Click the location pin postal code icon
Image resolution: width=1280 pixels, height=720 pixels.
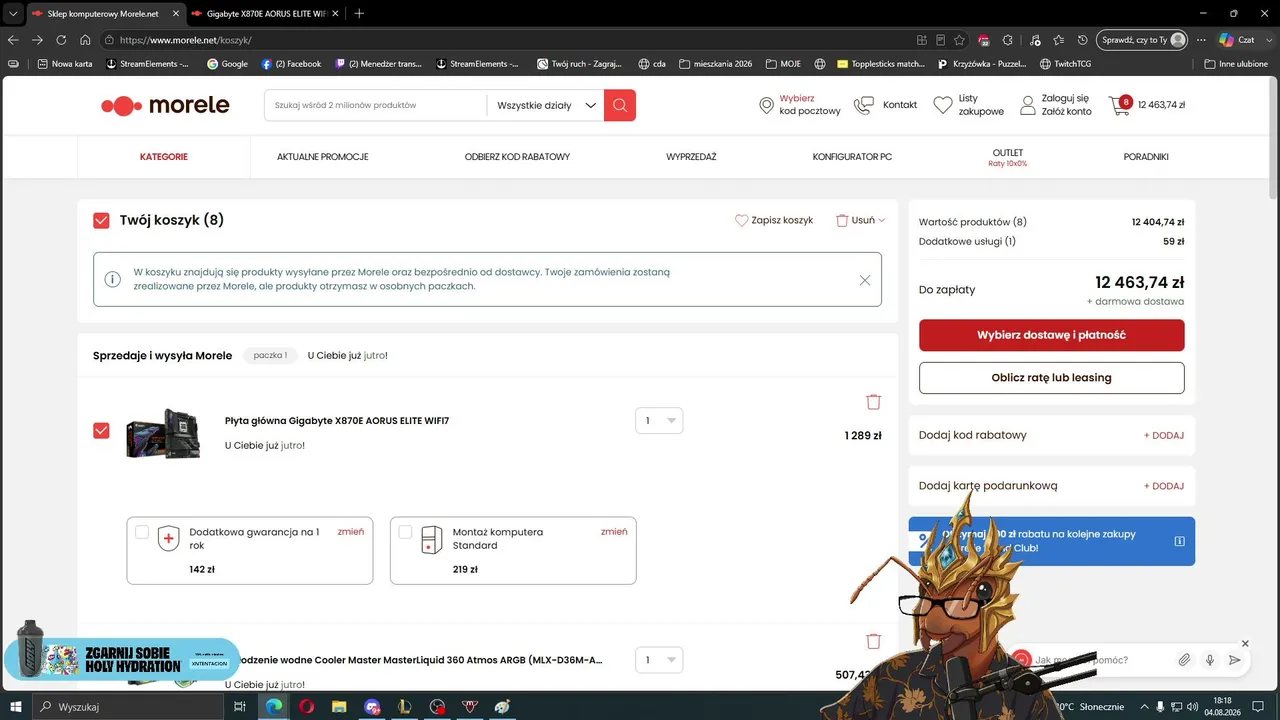point(766,105)
